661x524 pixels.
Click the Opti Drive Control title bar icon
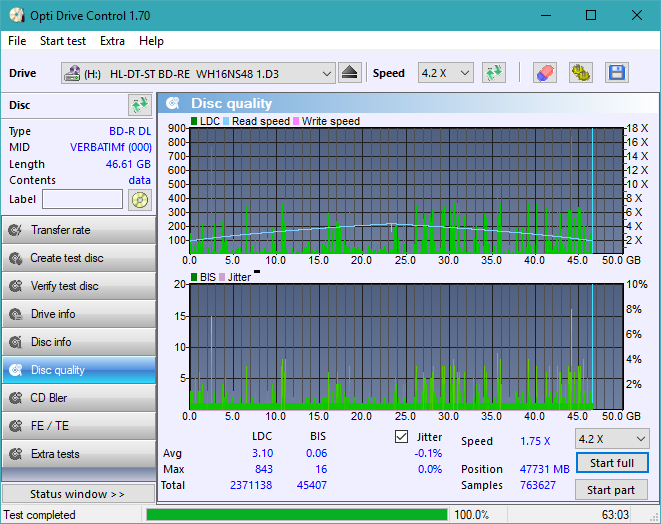point(17,16)
